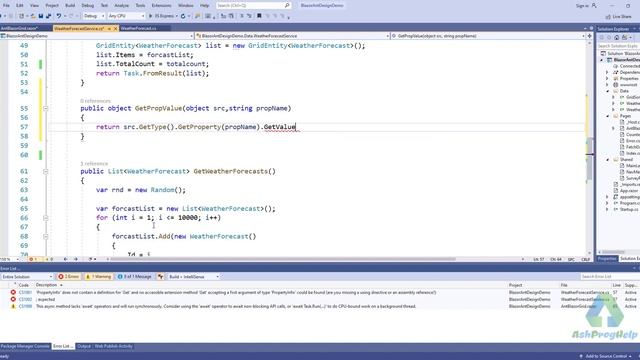Click navigate forward arrow in editor status strip
This screenshot has width=640, height=360.
coord(76,259)
